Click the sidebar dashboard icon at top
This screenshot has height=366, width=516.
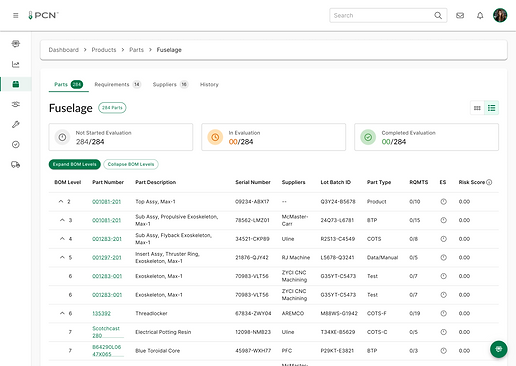[x=16, y=44]
